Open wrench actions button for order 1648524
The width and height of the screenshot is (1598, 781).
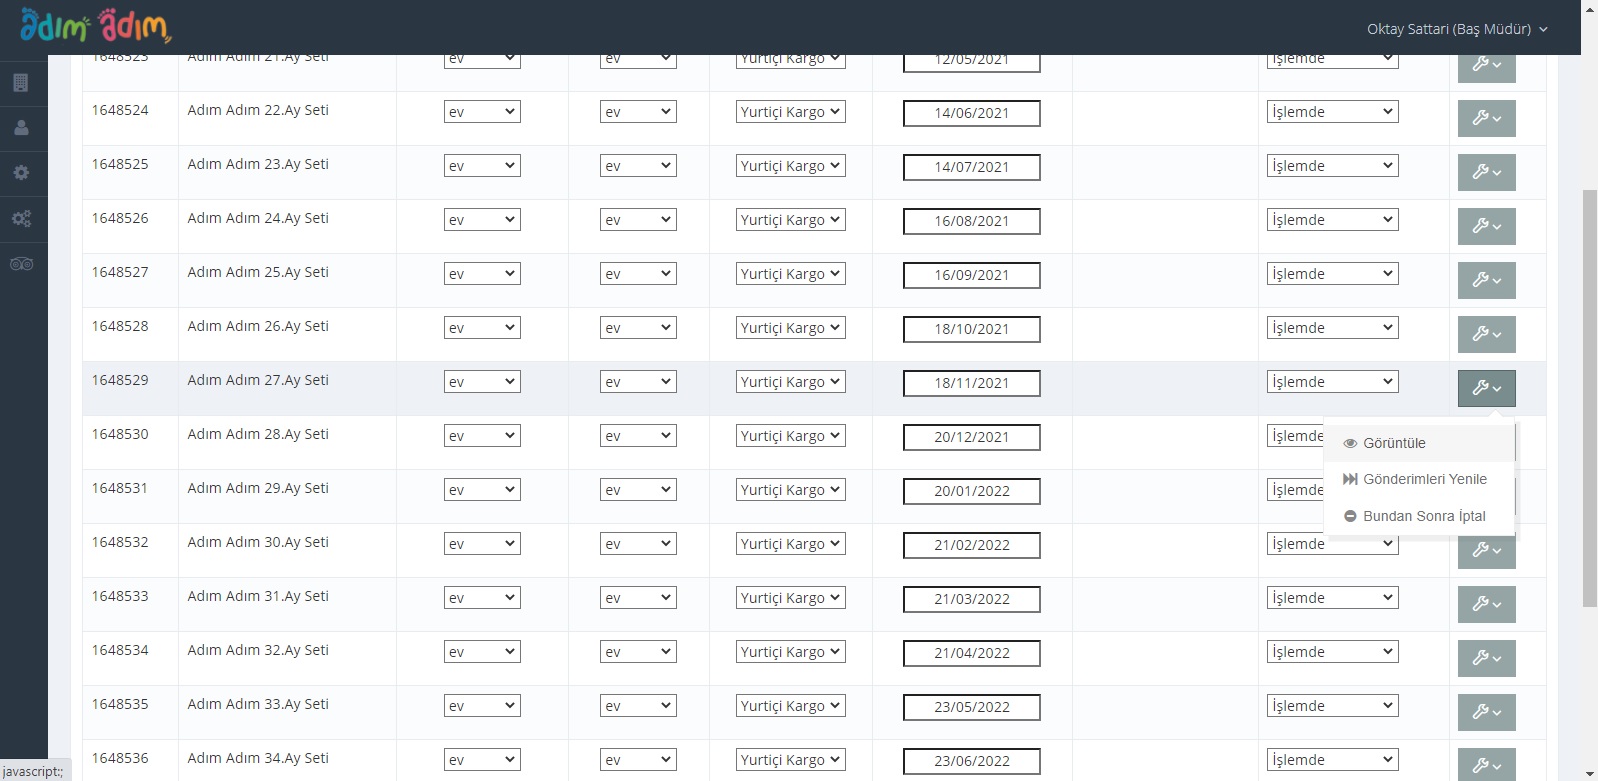1486,118
